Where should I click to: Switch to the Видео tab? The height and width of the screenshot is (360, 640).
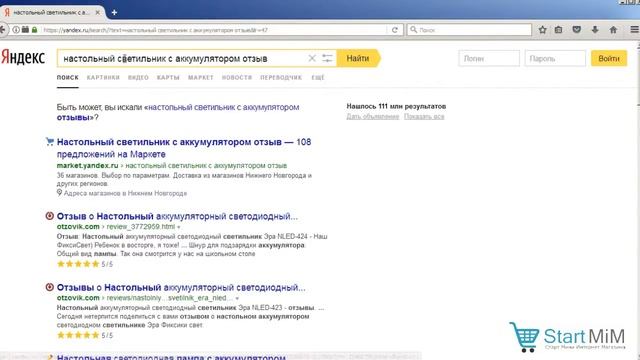(x=138, y=78)
